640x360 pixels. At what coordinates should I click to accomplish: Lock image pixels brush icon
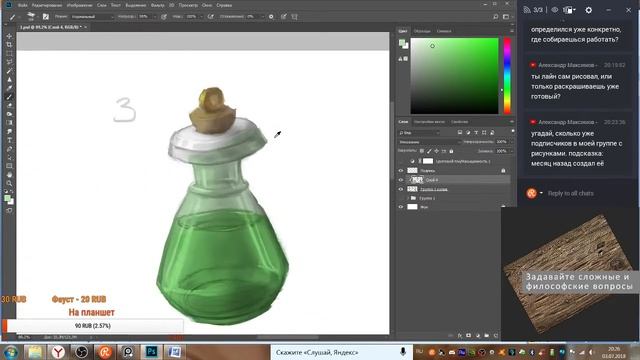[429, 151]
